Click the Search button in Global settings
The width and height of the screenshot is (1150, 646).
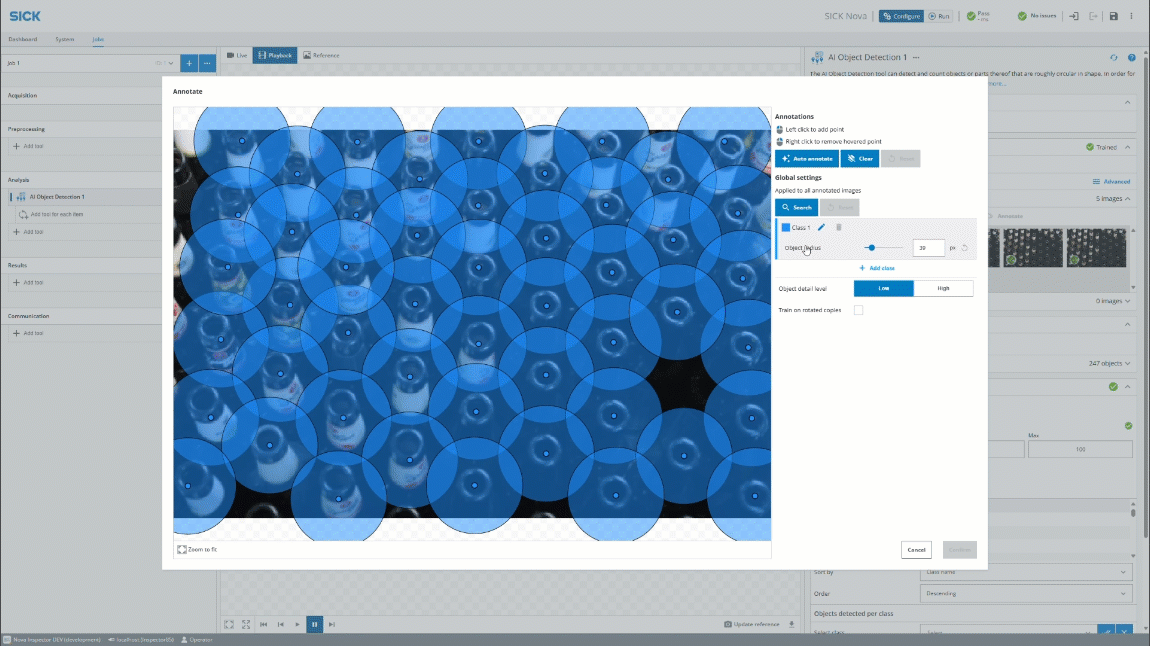click(797, 207)
